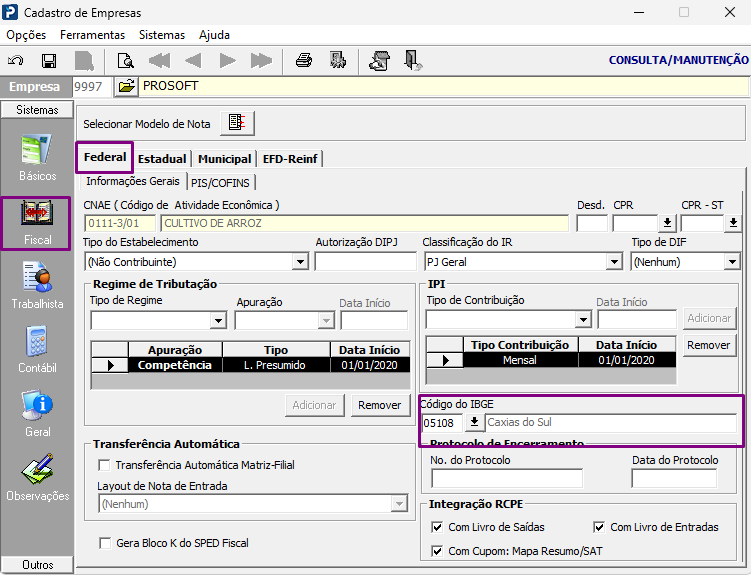Open the Geral section in sidebar
The width and height of the screenshot is (751, 579).
point(37,413)
